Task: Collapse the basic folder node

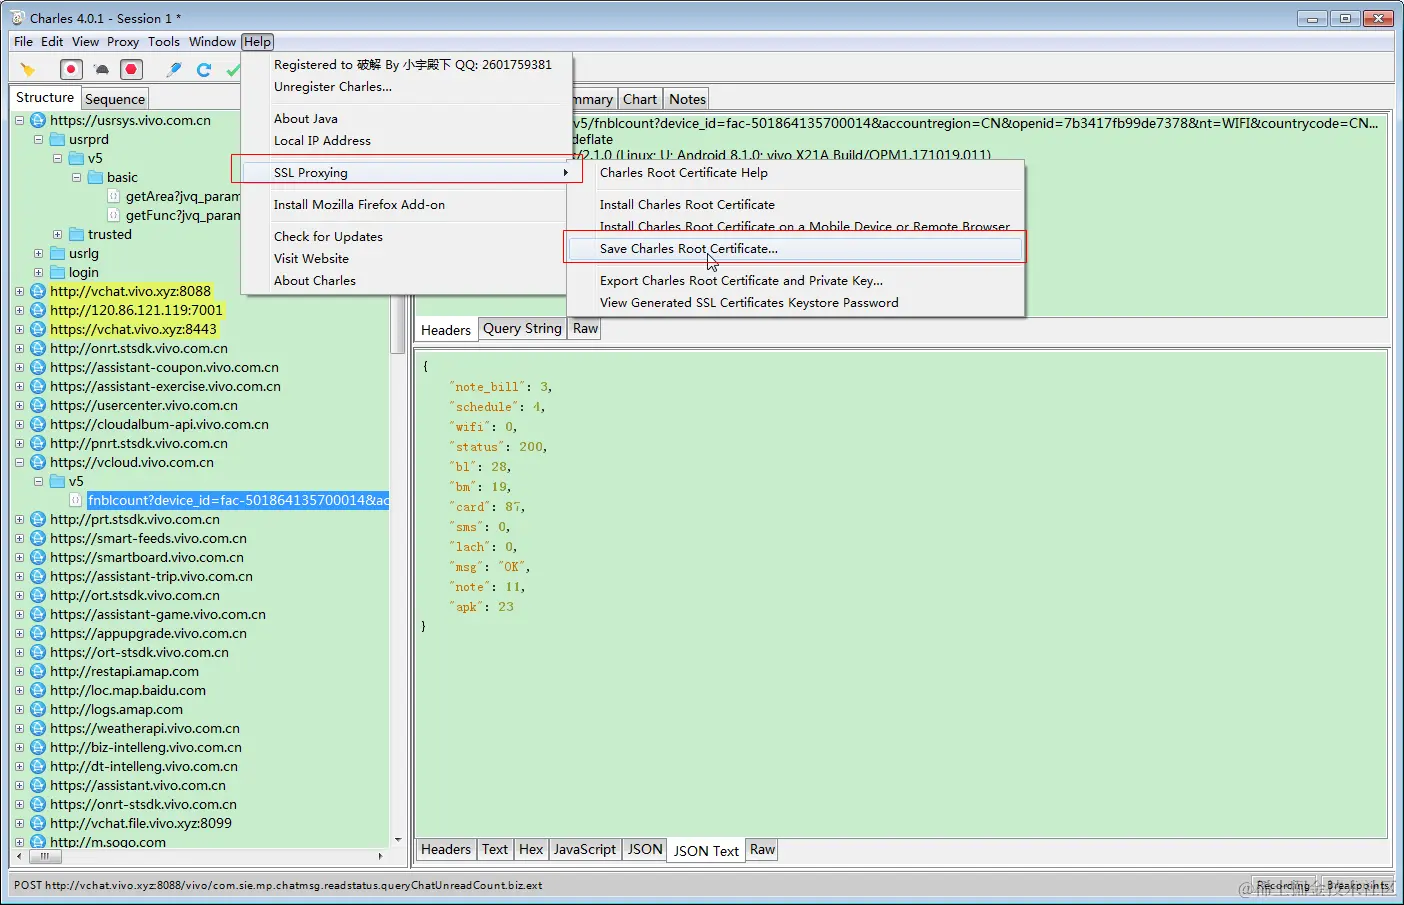Action: [76, 177]
